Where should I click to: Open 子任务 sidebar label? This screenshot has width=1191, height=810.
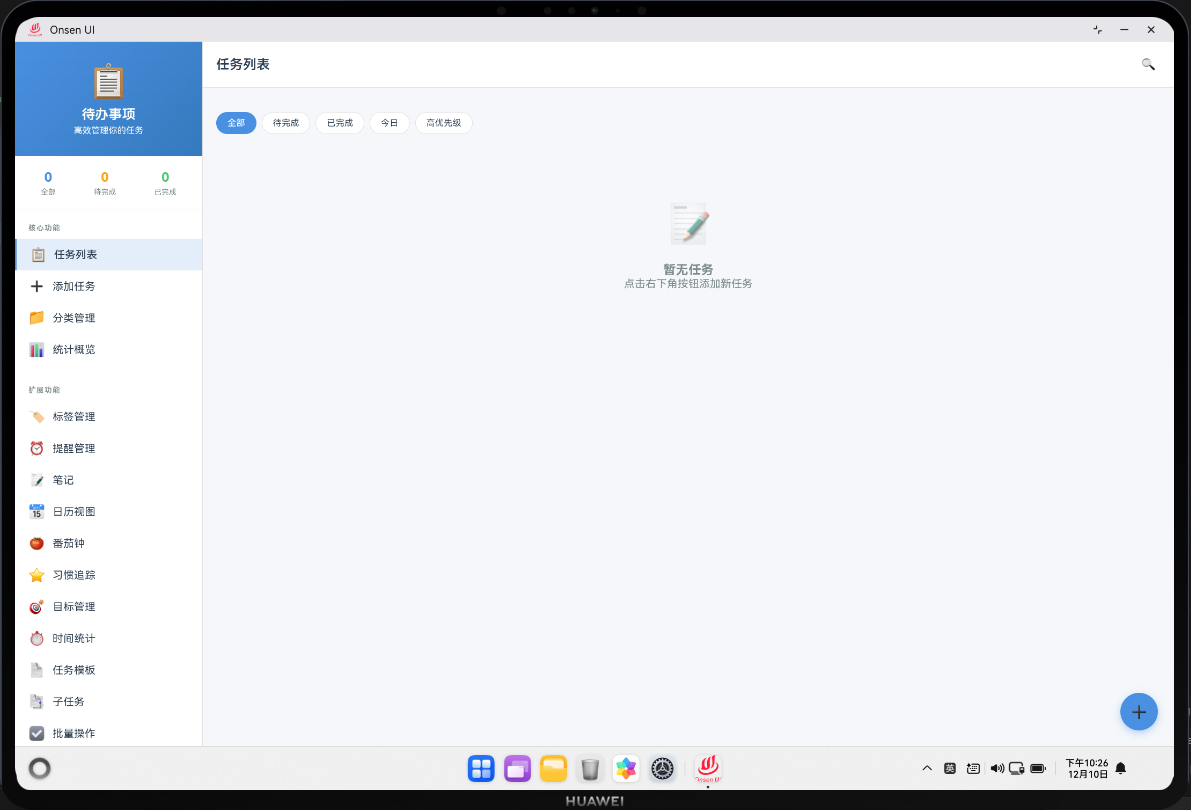pyautogui.click(x=68, y=701)
